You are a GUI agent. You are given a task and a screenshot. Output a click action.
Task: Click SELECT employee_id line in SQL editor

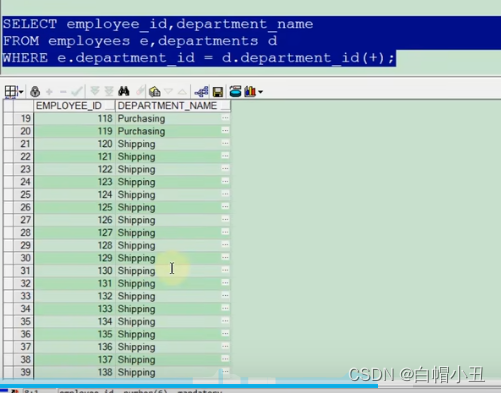tap(158, 24)
